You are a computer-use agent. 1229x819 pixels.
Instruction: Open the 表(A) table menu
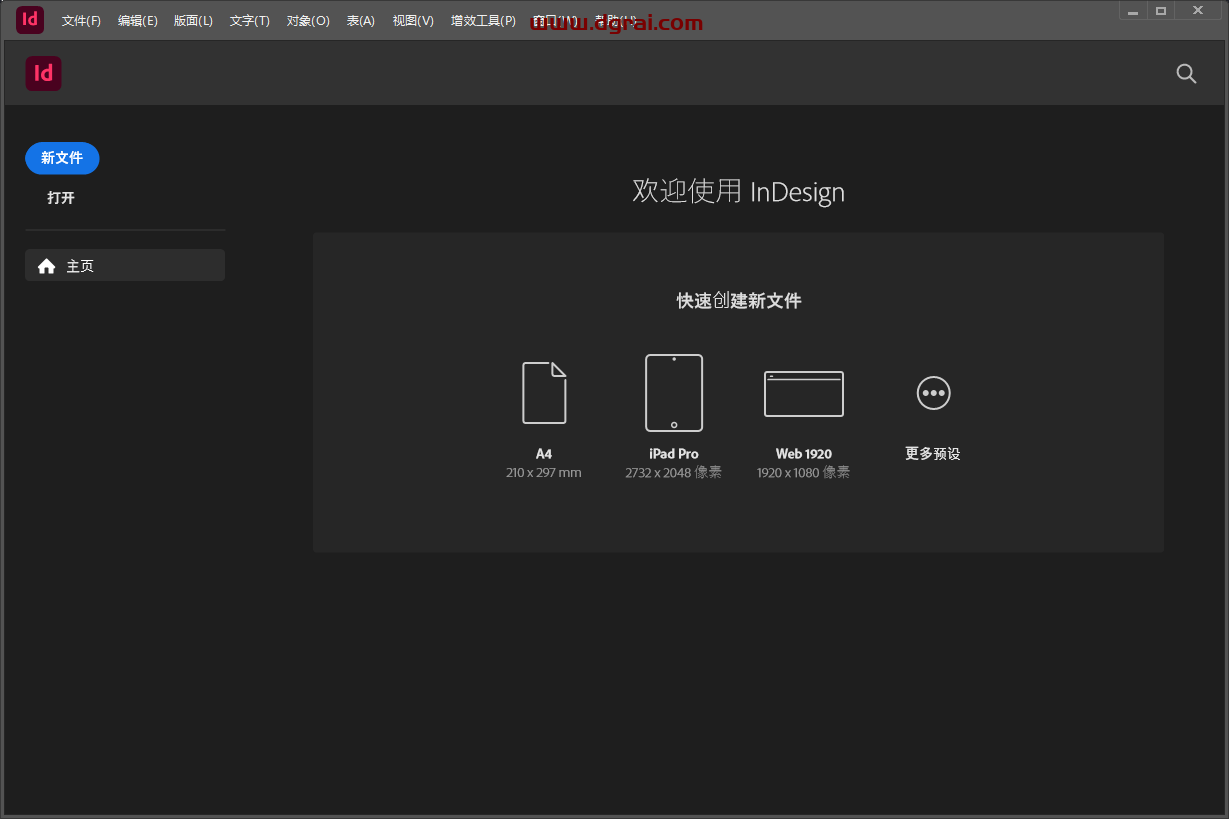pyautogui.click(x=361, y=21)
